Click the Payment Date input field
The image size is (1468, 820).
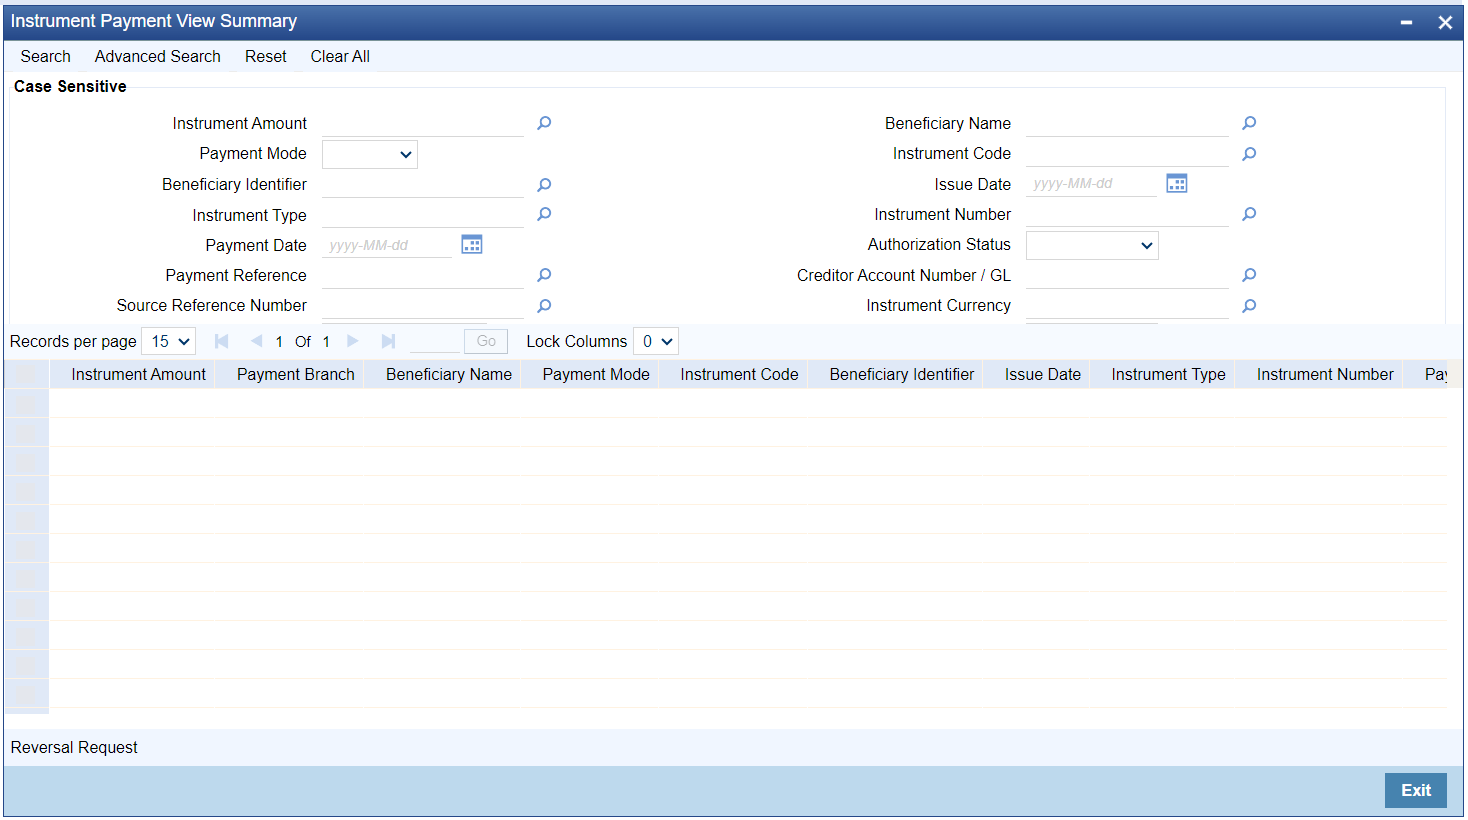click(x=387, y=245)
